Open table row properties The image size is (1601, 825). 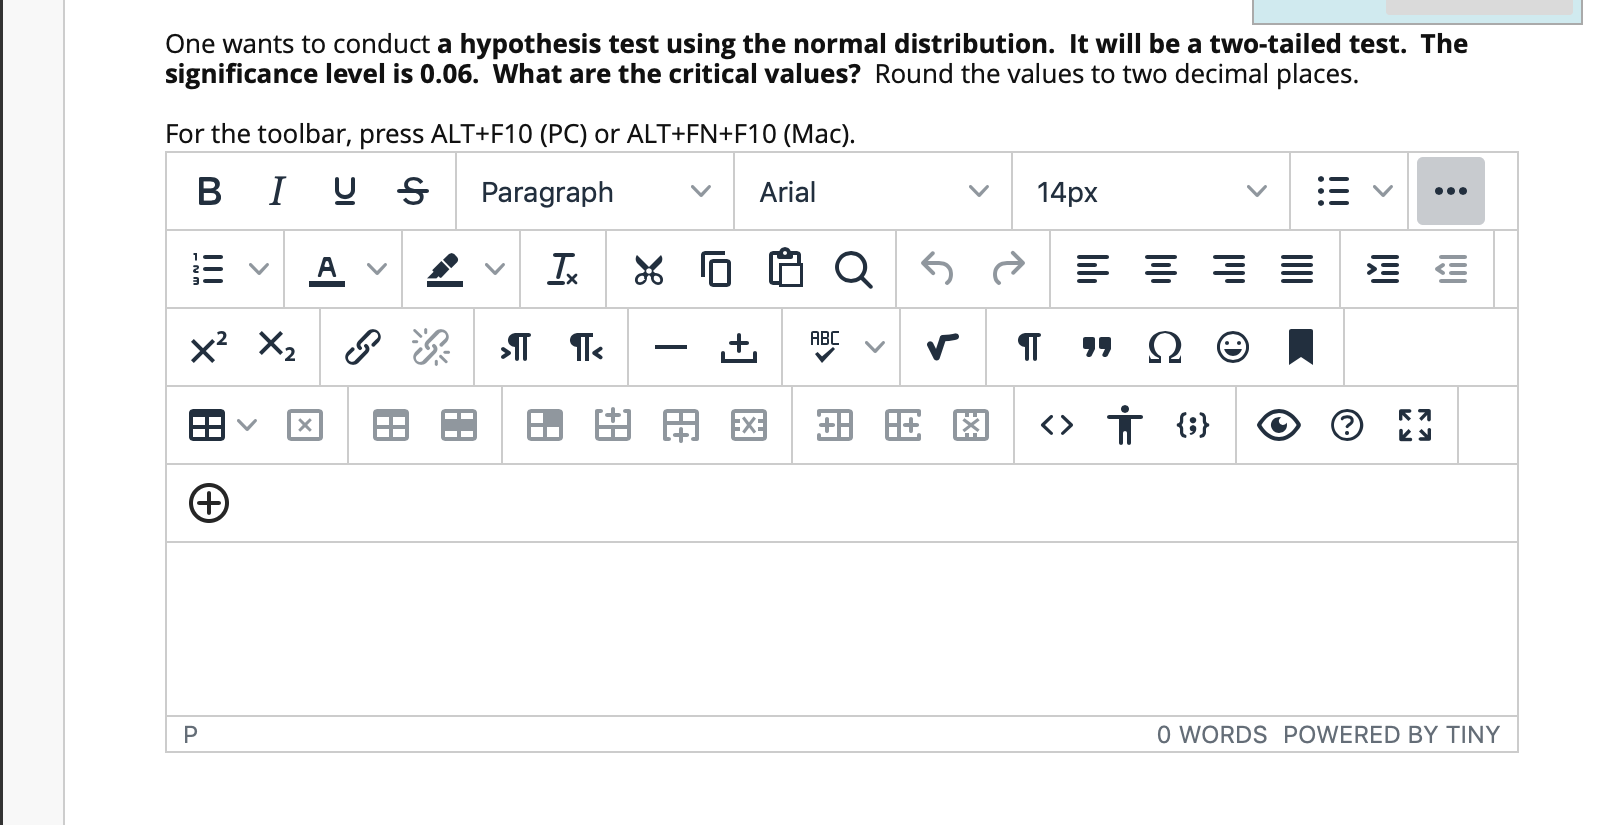(459, 425)
